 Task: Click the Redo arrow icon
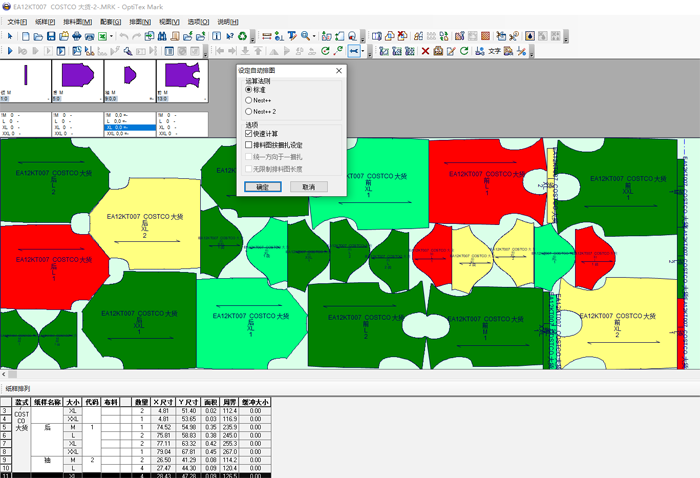pyautogui.click(x=137, y=37)
